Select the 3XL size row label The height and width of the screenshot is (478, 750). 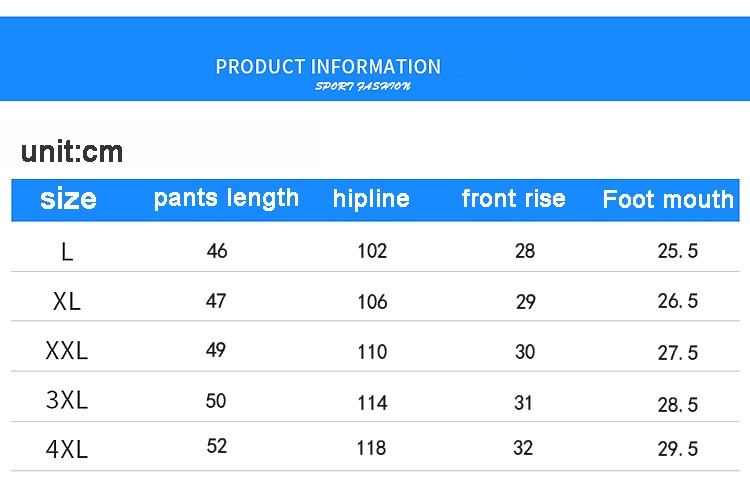pos(67,401)
